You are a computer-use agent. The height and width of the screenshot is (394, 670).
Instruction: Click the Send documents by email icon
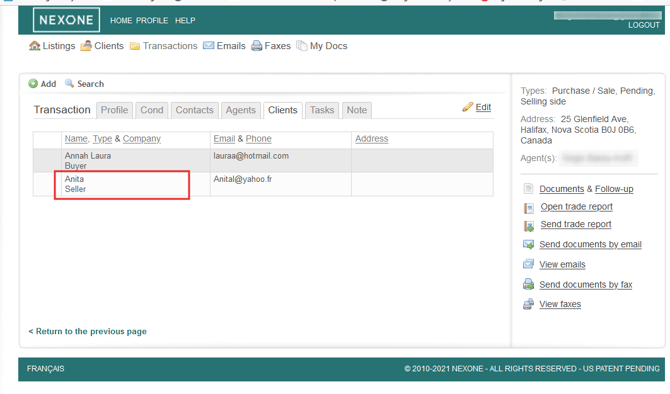[529, 244]
